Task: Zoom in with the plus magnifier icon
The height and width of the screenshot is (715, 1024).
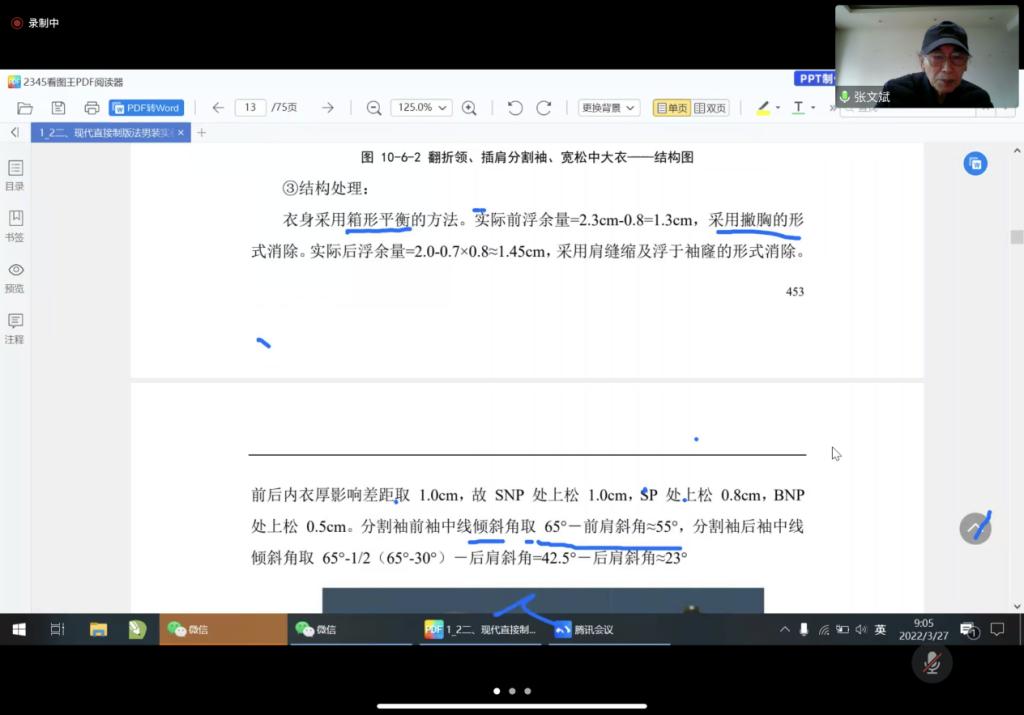Action: 469,108
